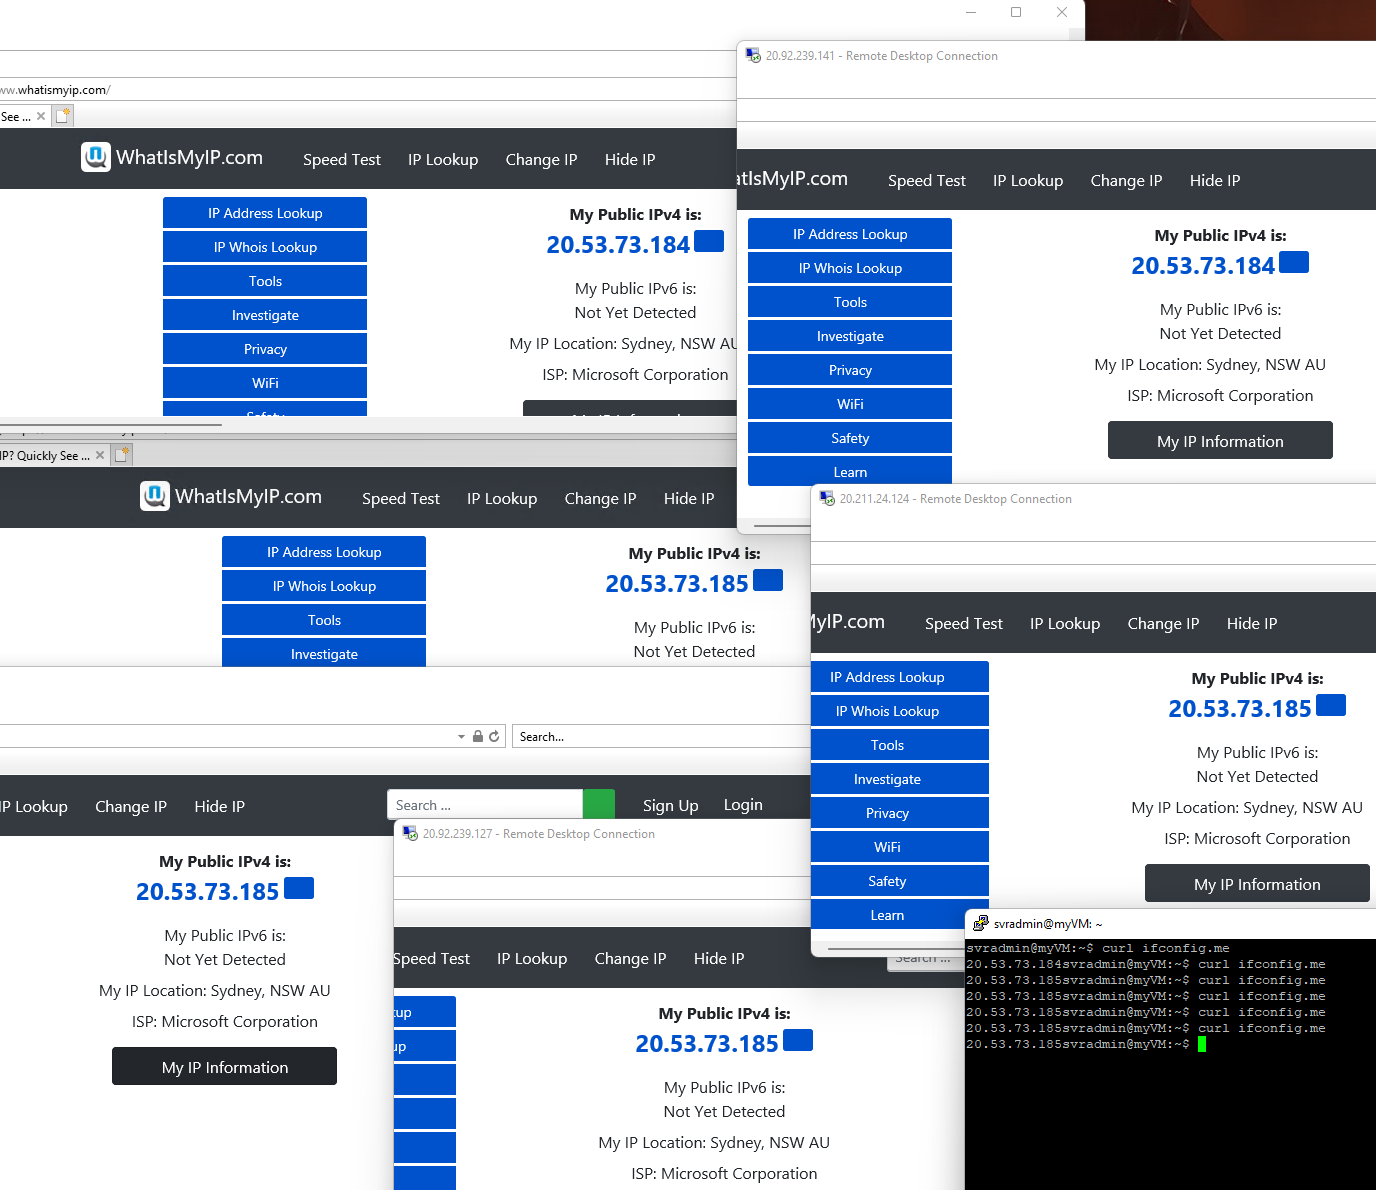
Task: Click the RDP icon of the 20.211.24.124 window
Action: pyautogui.click(x=827, y=498)
